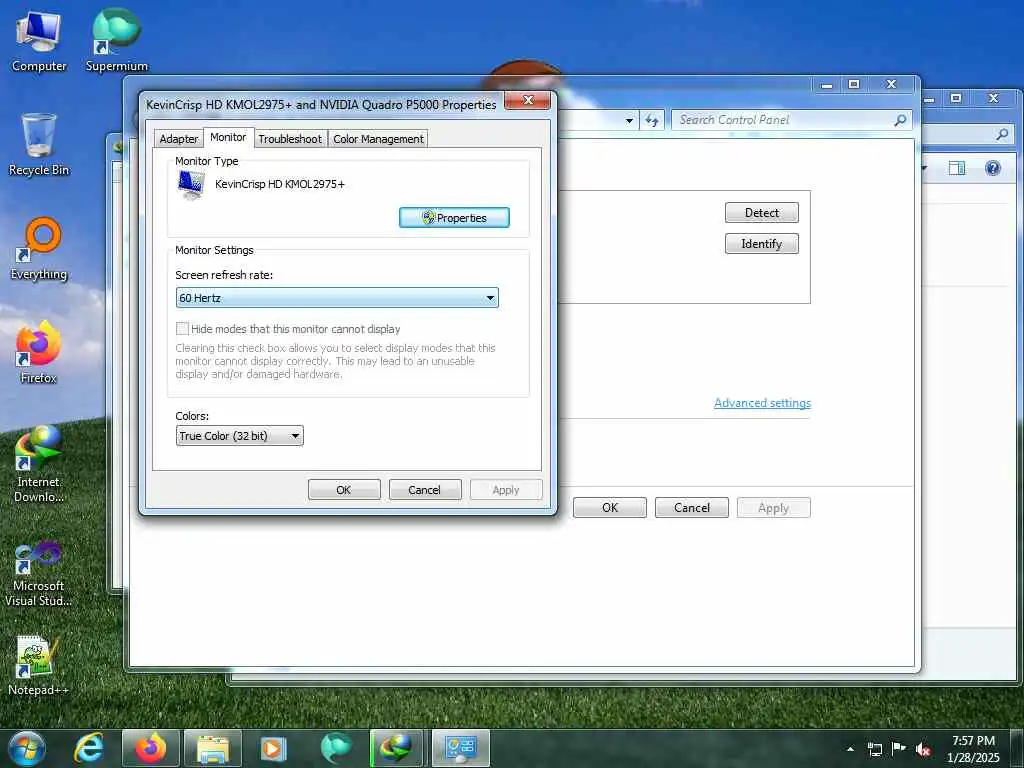Click the help question mark icon in back window
This screenshot has width=1024, height=768.
(x=993, y=168)
